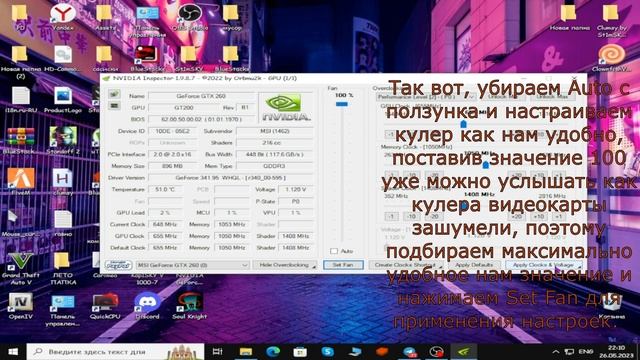Open File Explorer from the taskbar
Image resolution: width=640 pixels, height=360 pixels.
[x=246, y=351]
